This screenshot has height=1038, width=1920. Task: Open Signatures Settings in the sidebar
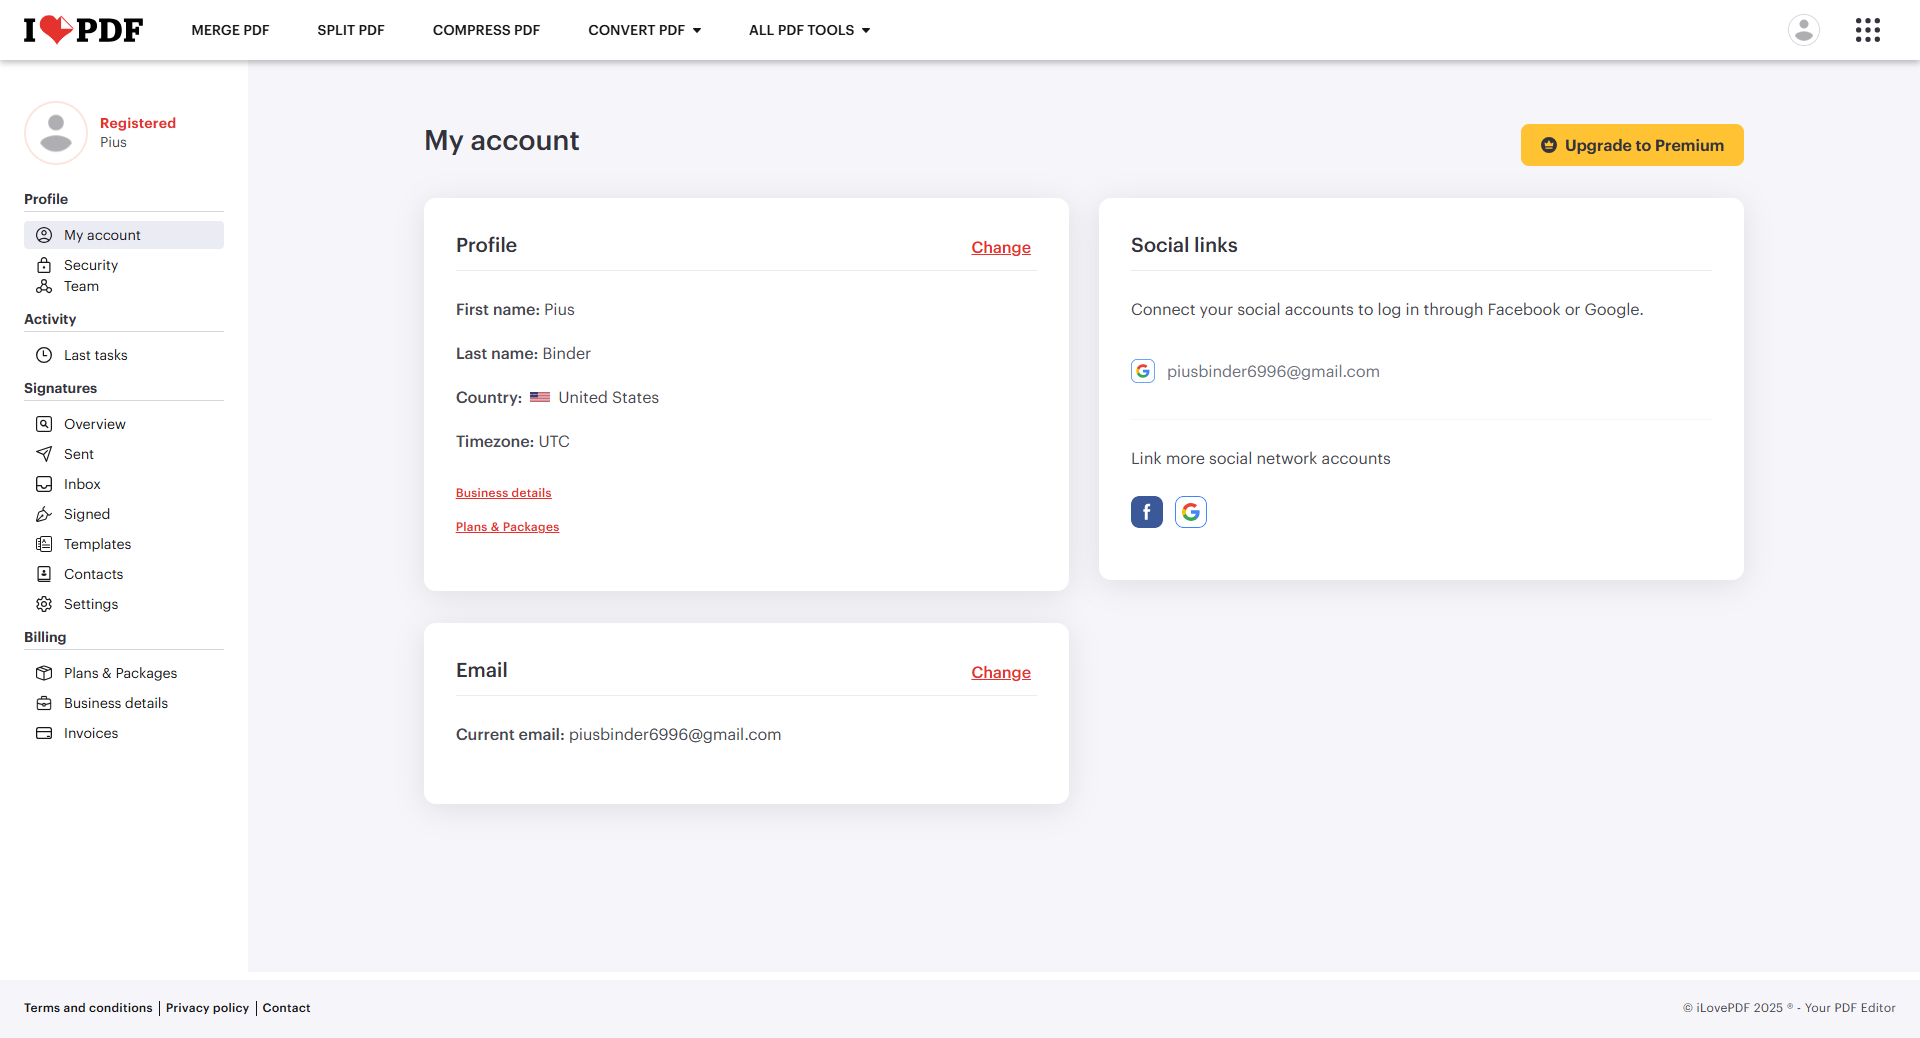(90, 604)
